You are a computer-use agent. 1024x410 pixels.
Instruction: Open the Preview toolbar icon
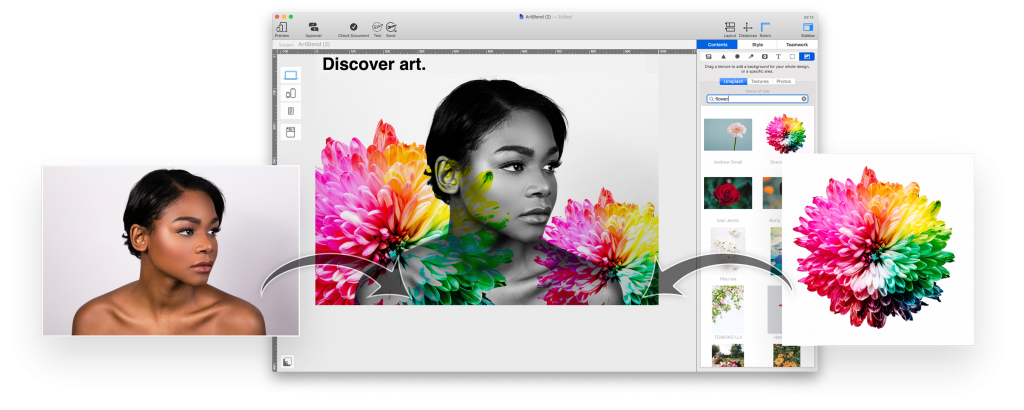[x=281, y=27]
